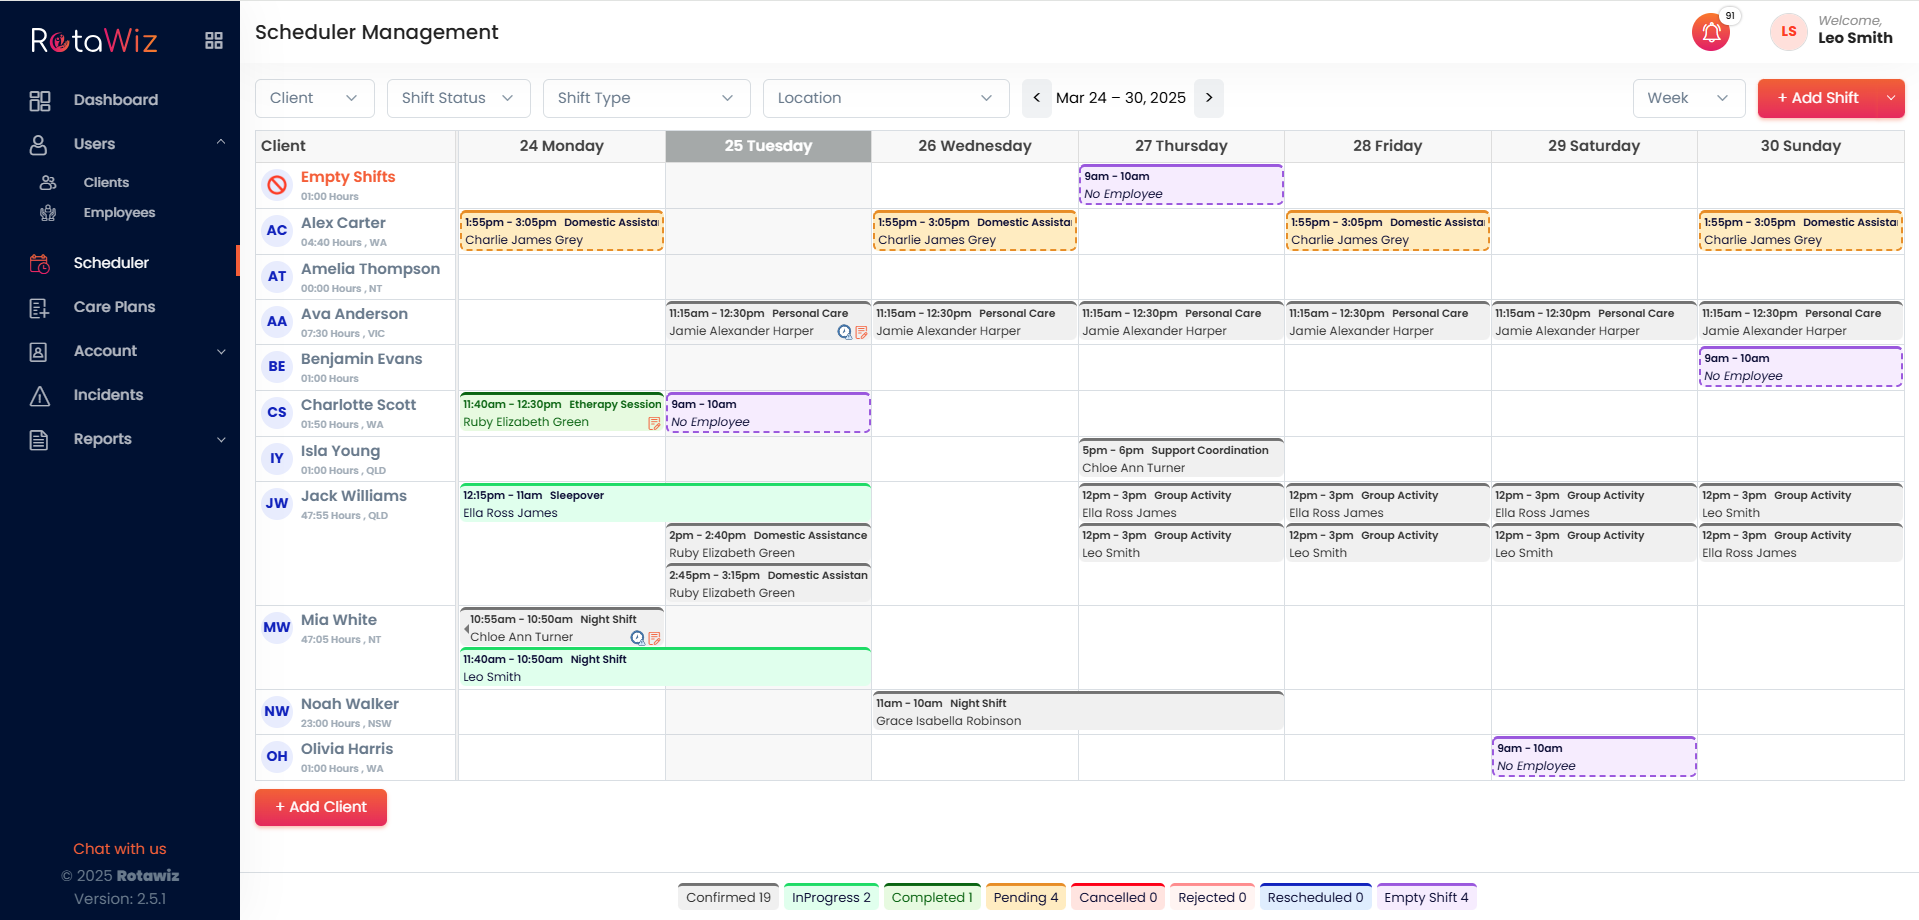This screenshot has height=920, width=1919.
Task: Click the Pending 4 status legend
Action: [x=1026, y=897]
